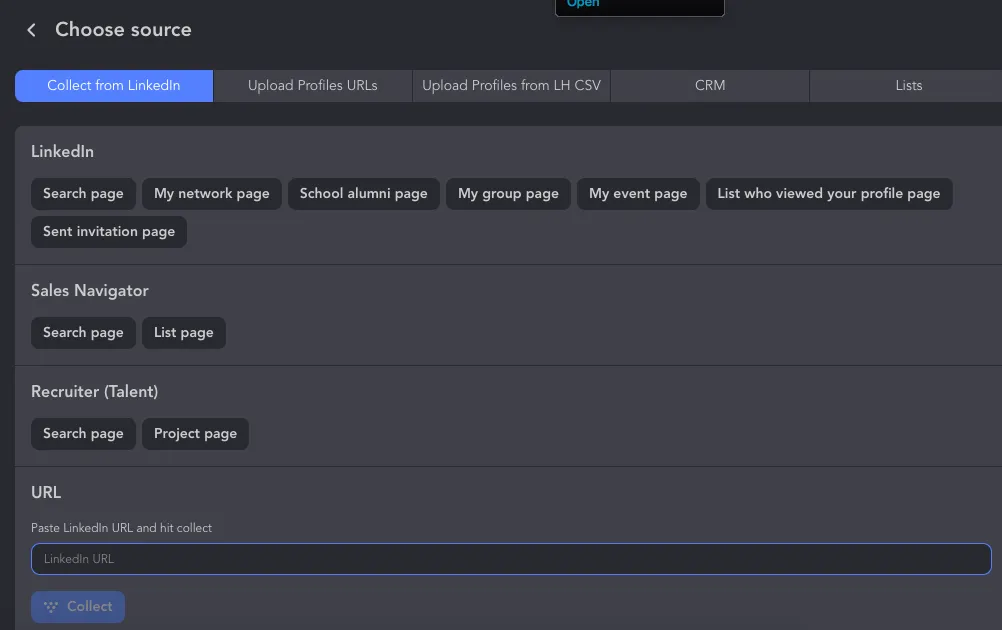
Task: Click the Sales Navigator section heading
Action: coord(89,291)
